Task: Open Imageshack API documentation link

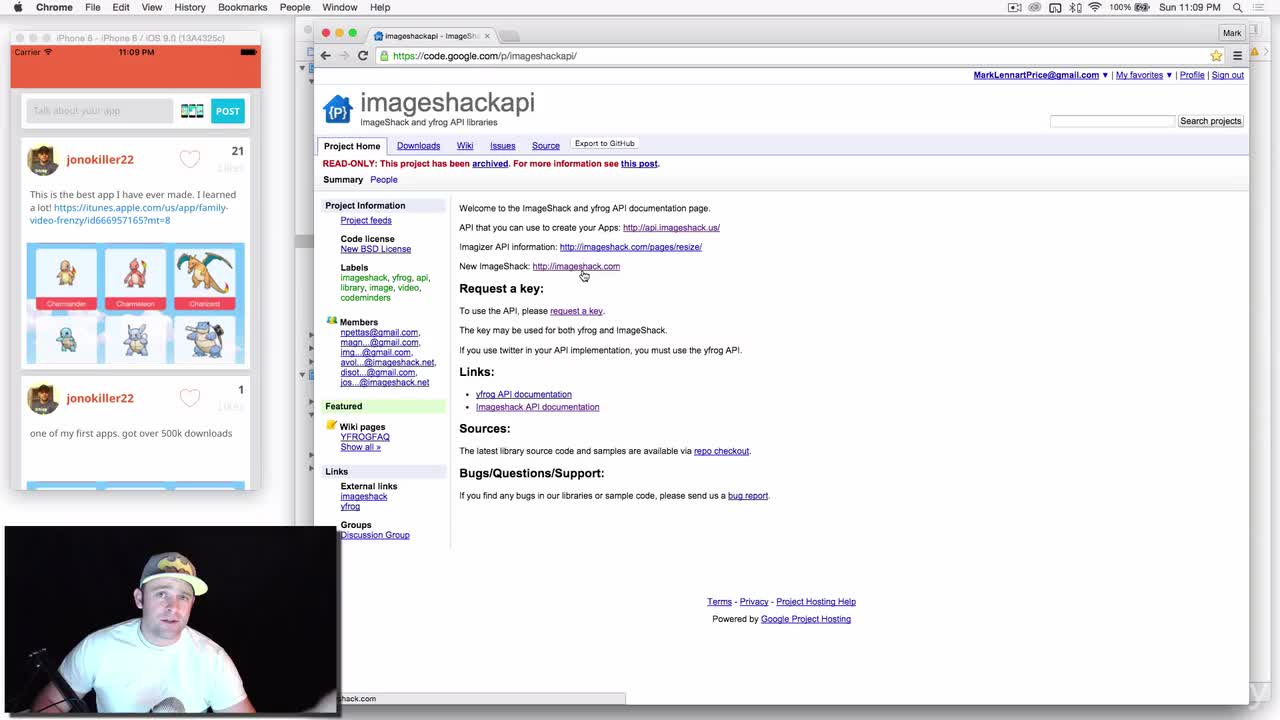Action: [x=538, y=407]
